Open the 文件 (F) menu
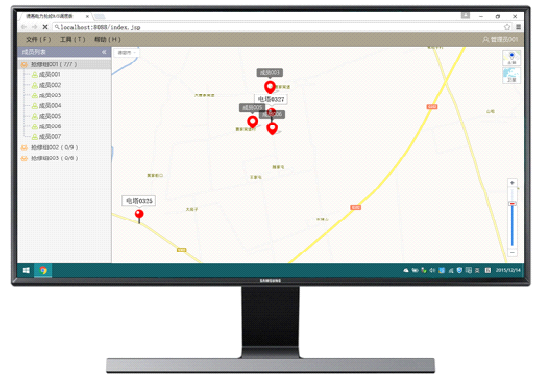 point(39,40)
